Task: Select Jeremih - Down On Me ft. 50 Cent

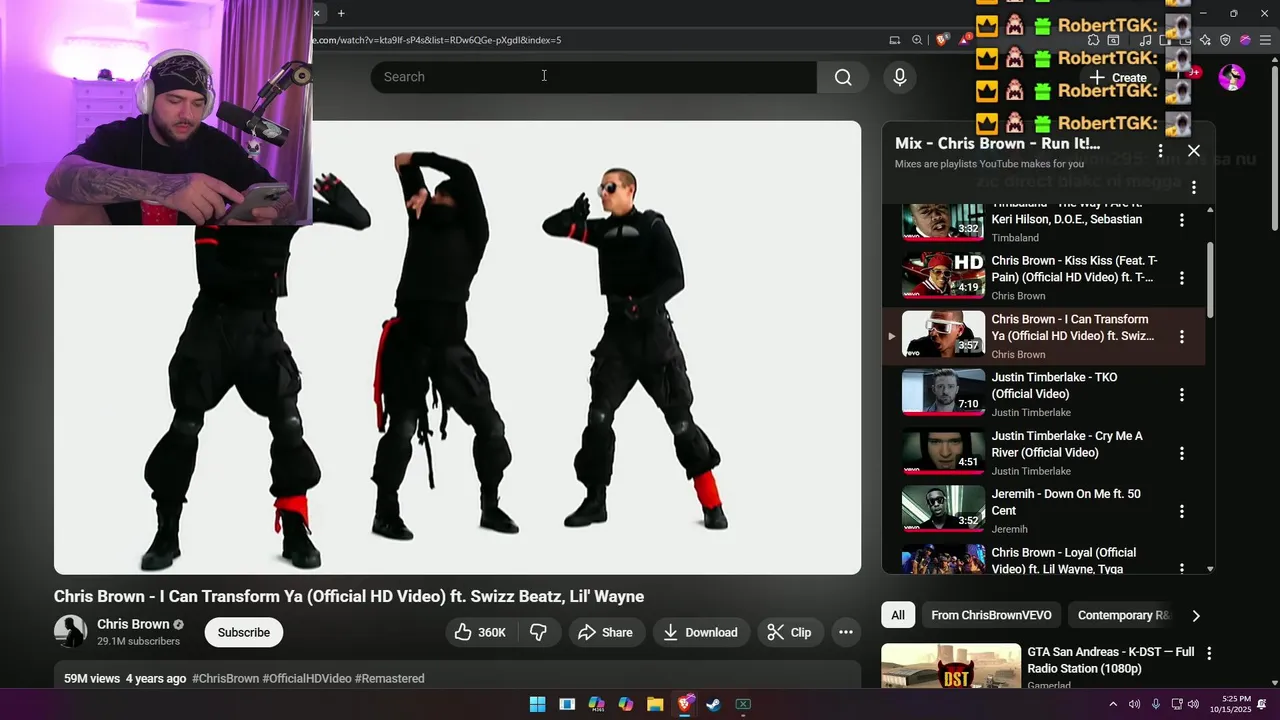Action: coord(1066,502)
